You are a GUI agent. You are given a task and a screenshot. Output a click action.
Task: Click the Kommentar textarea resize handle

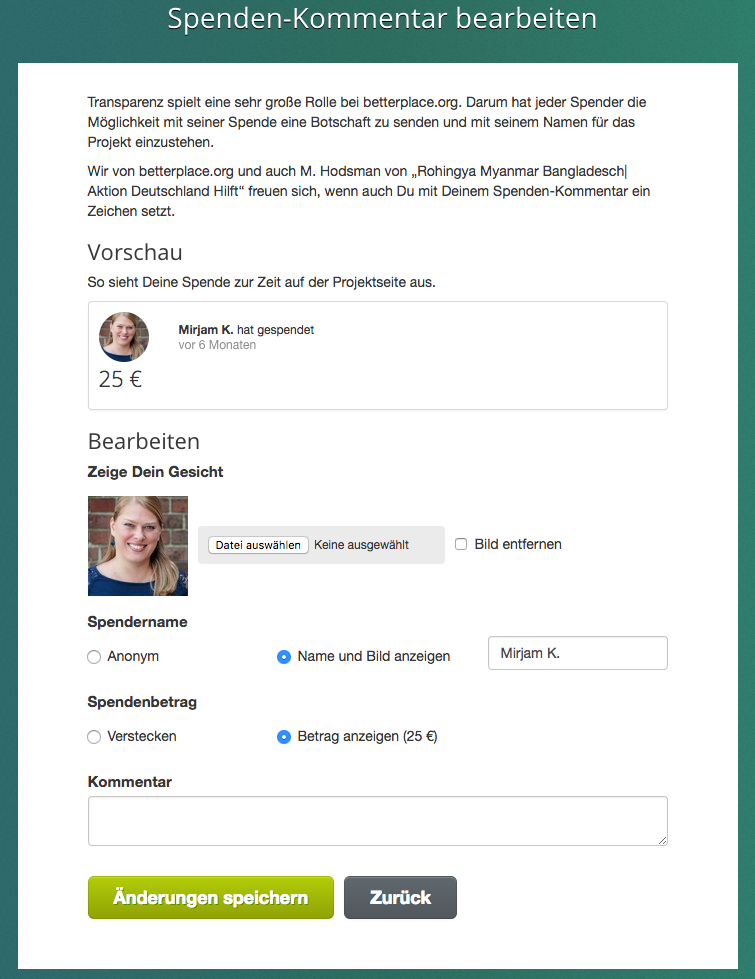coord(663,841)
